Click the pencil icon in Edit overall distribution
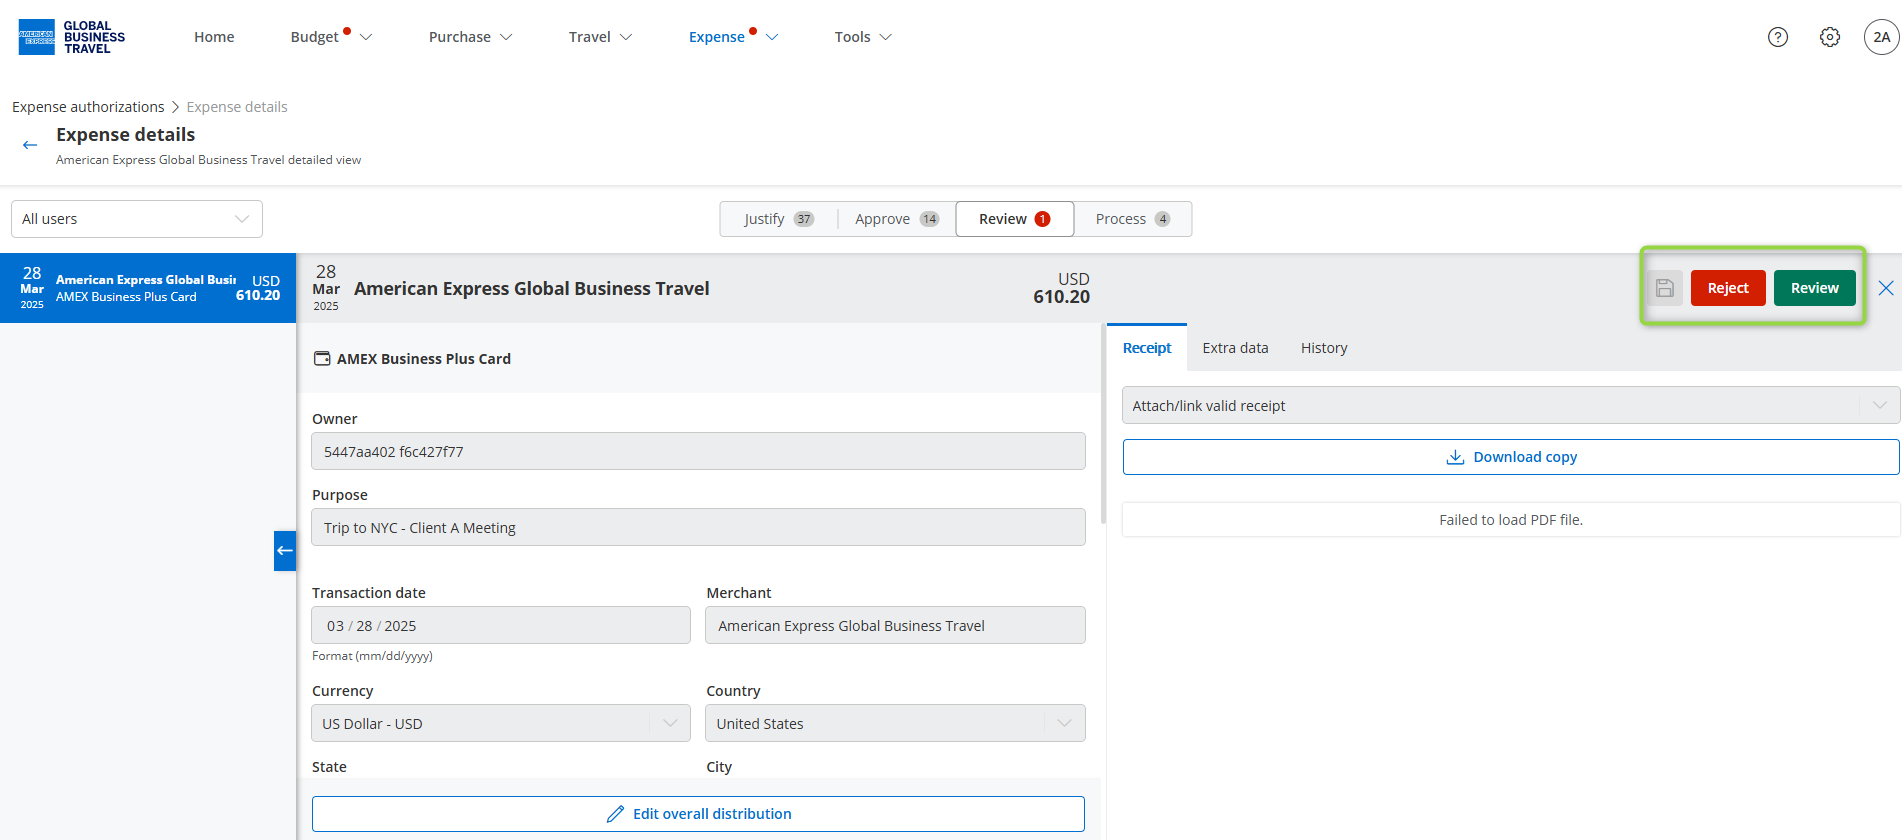The height and width of the screenshot is (840, 1902). (615, 814)
